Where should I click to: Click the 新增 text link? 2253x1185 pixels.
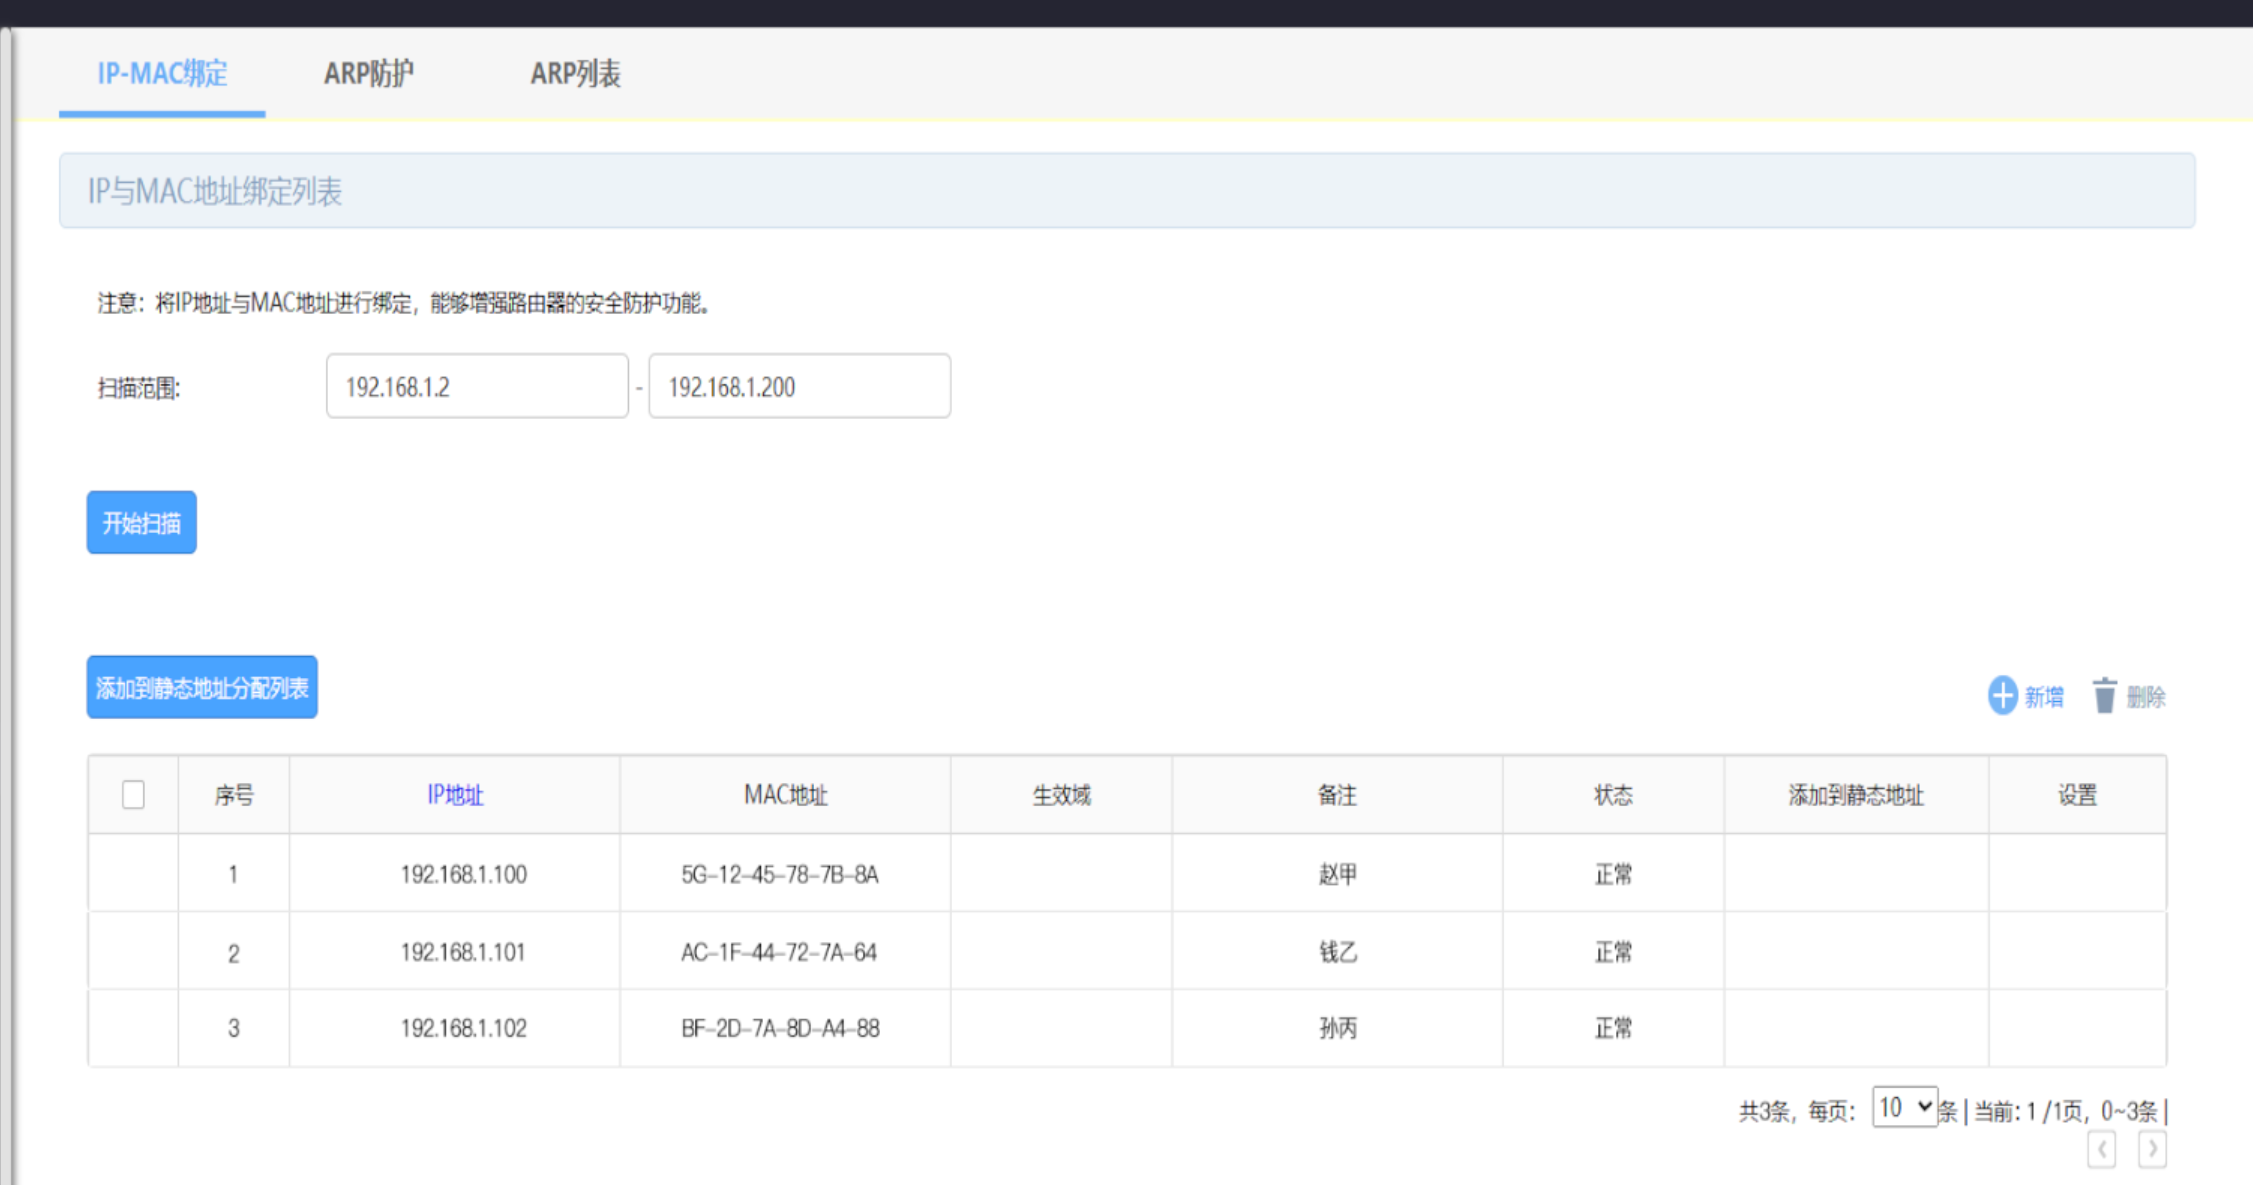click(x=2044, y=697)
